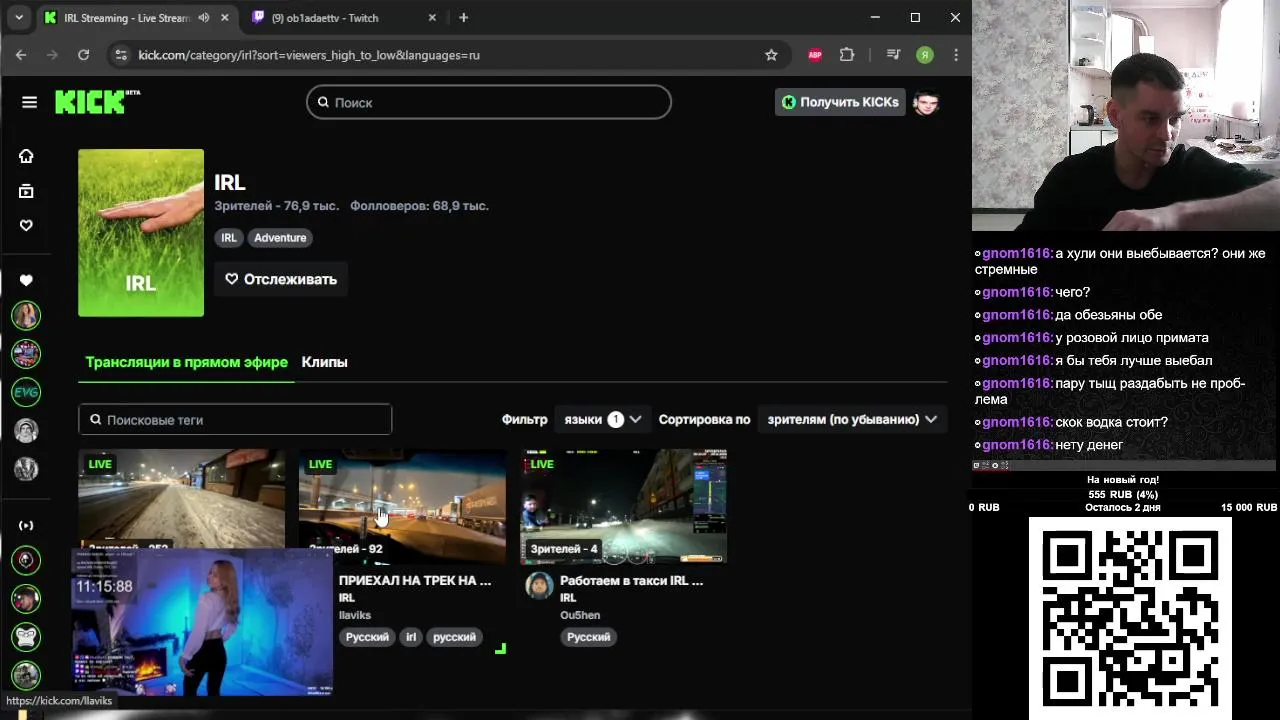
Task: Focus the Поиск search field
Action: 489,102
